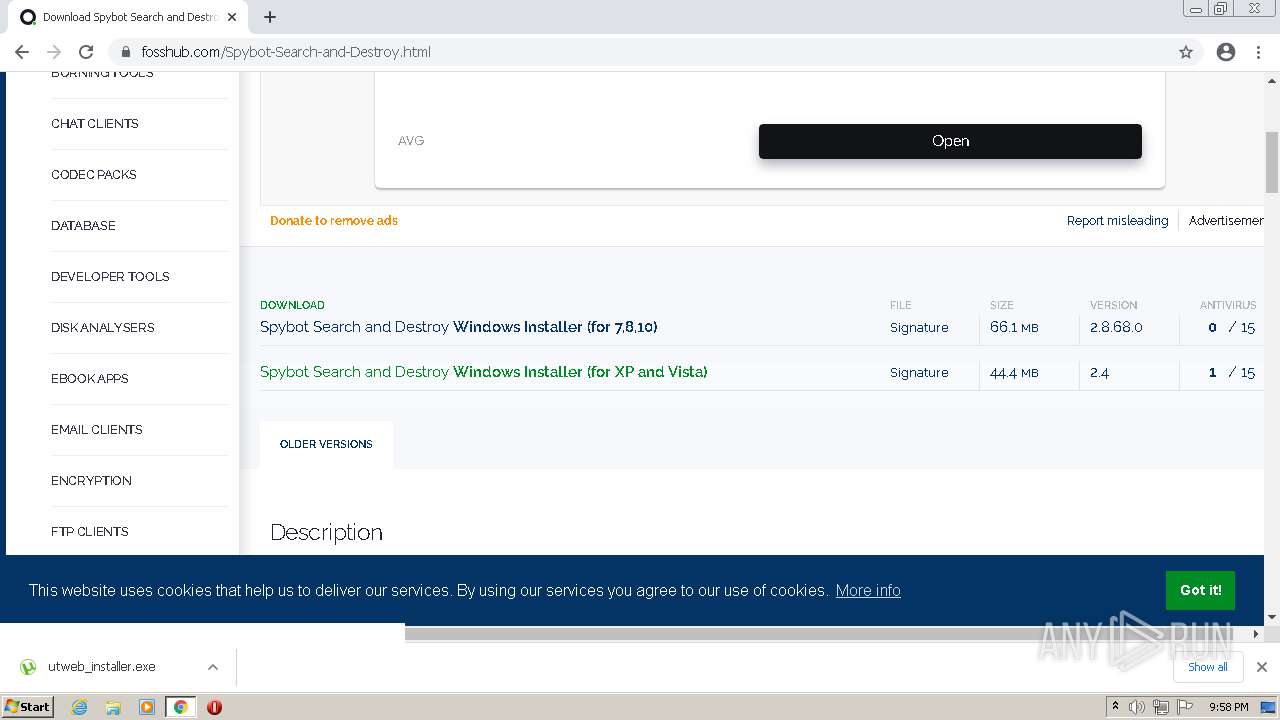Open the Older Versions tab

[x=326, y=444]
